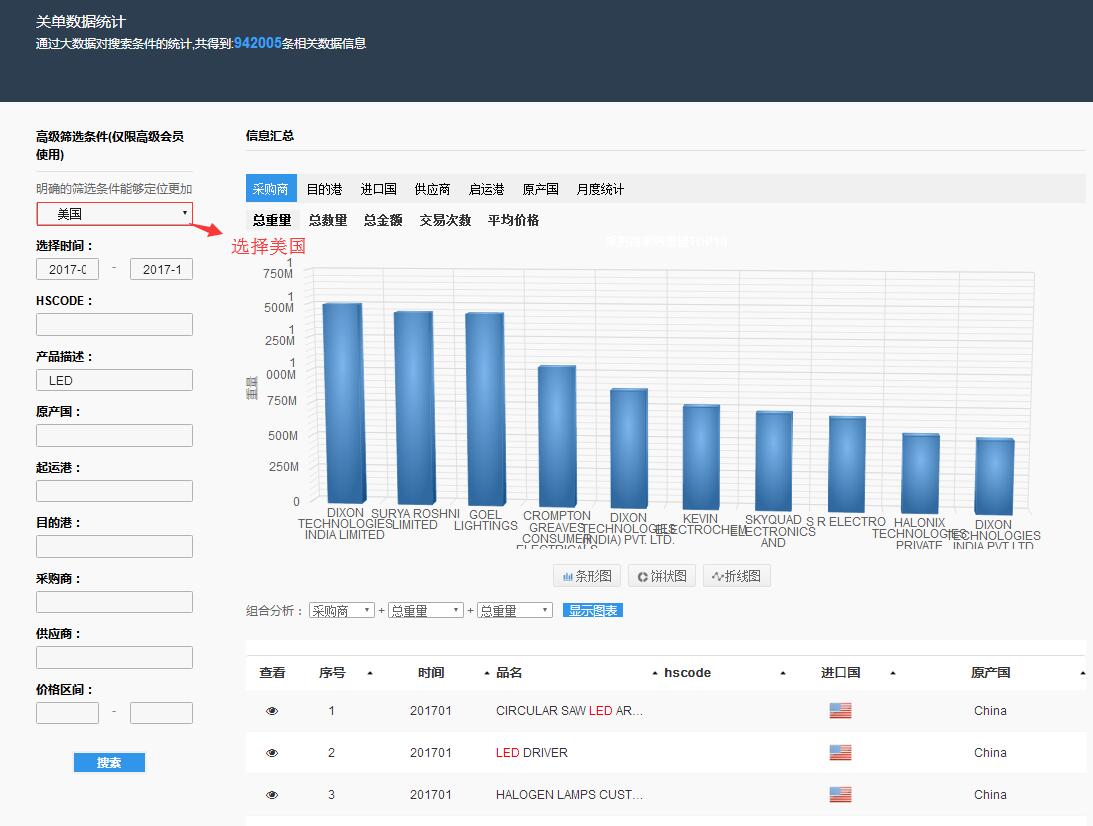Click the DIXON TECHNOLOGIES INDIA LIMITED bar

[344, 403]
